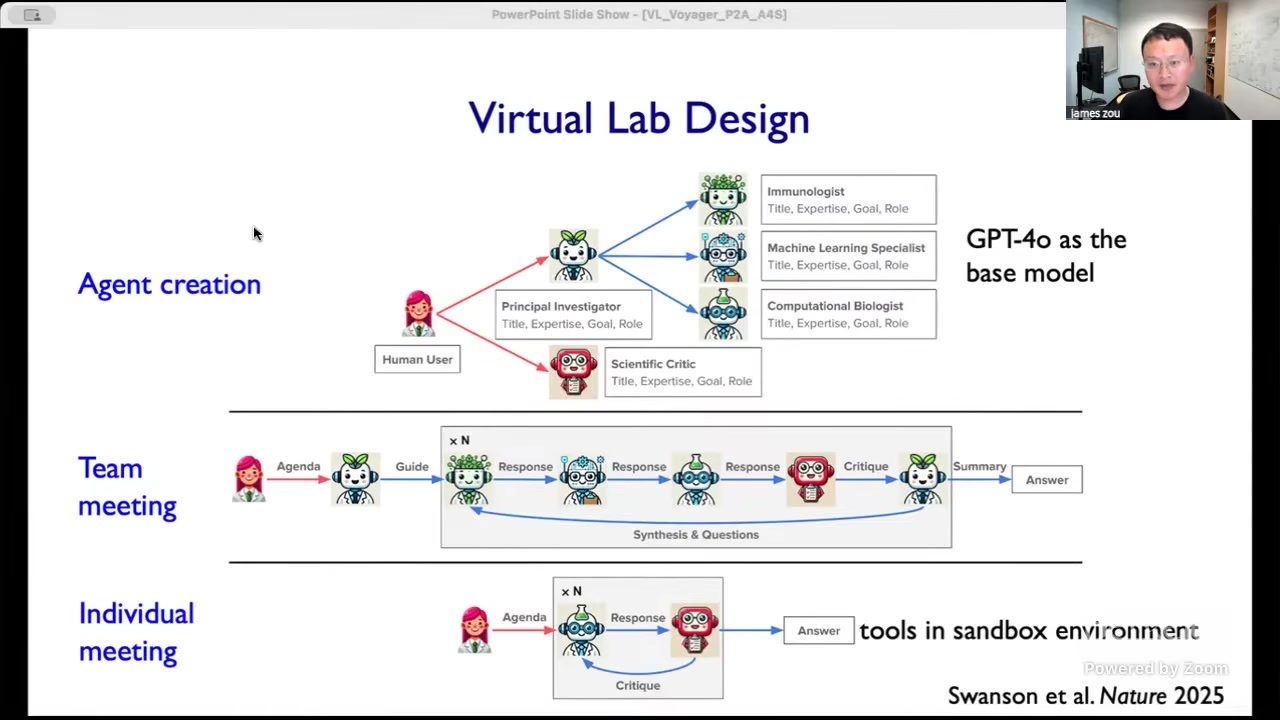1280x720 pixels.
Task: Click the red Critic robot icon in Team meeting
Action: pos(810,479)
